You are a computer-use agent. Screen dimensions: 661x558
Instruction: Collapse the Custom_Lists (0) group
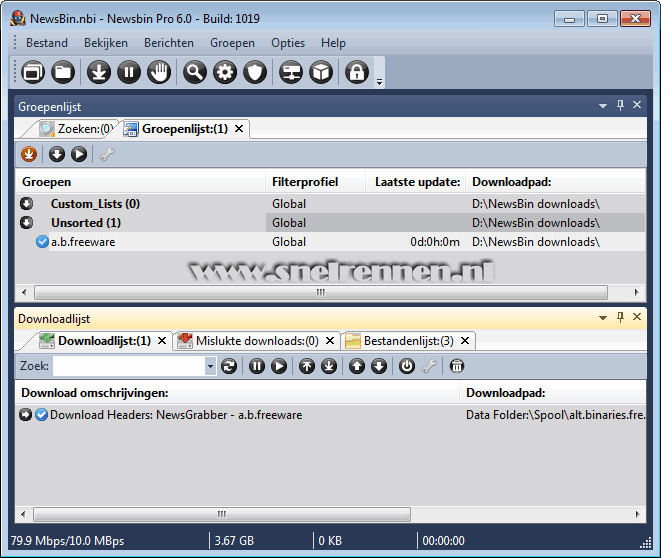[27, 204]
